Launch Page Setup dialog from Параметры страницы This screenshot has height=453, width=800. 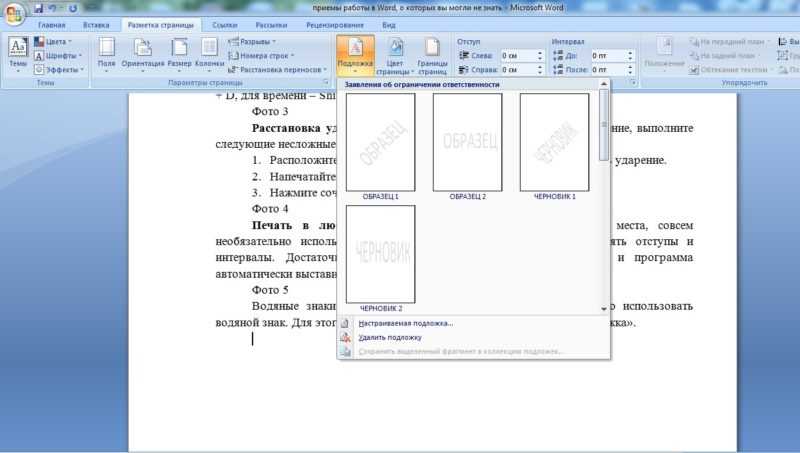(326, 82)
